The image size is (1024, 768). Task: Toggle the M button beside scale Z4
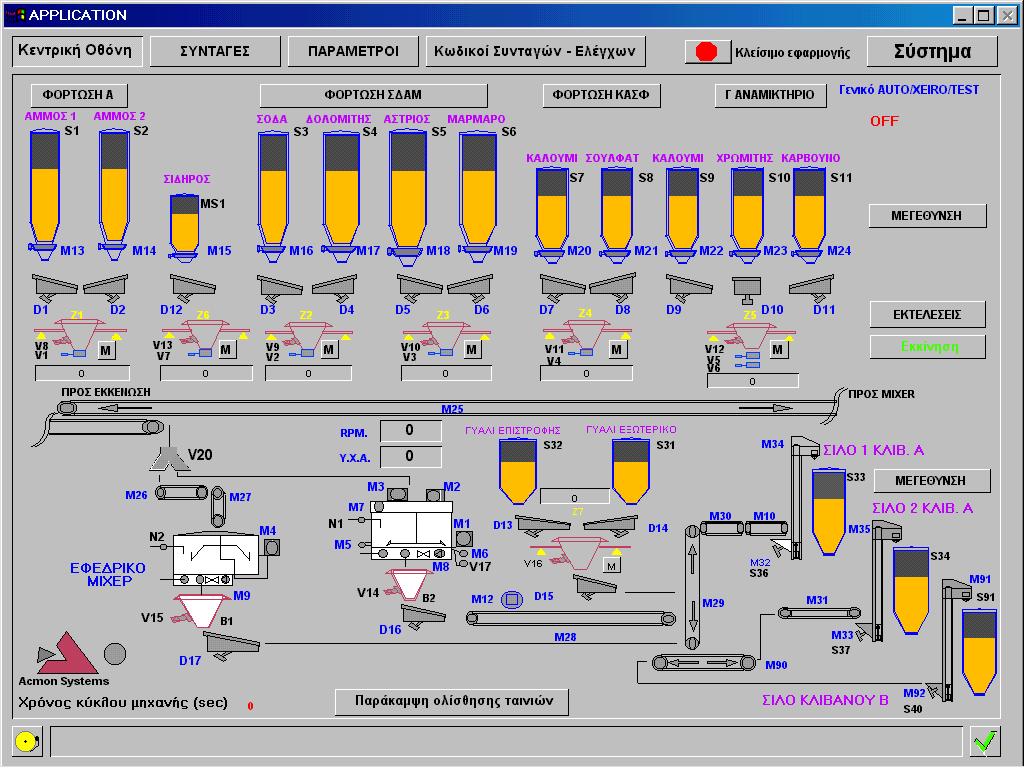[x=617, y=350]
